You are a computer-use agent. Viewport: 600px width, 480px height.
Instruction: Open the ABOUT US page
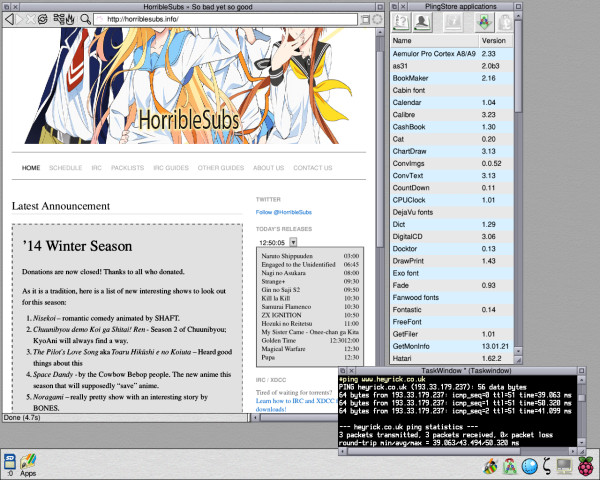click(269, 168)
